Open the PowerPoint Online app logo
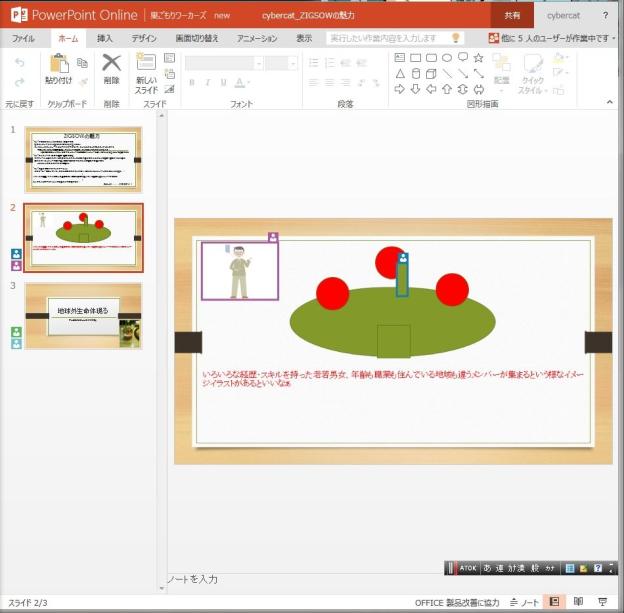 coord(15,15)
